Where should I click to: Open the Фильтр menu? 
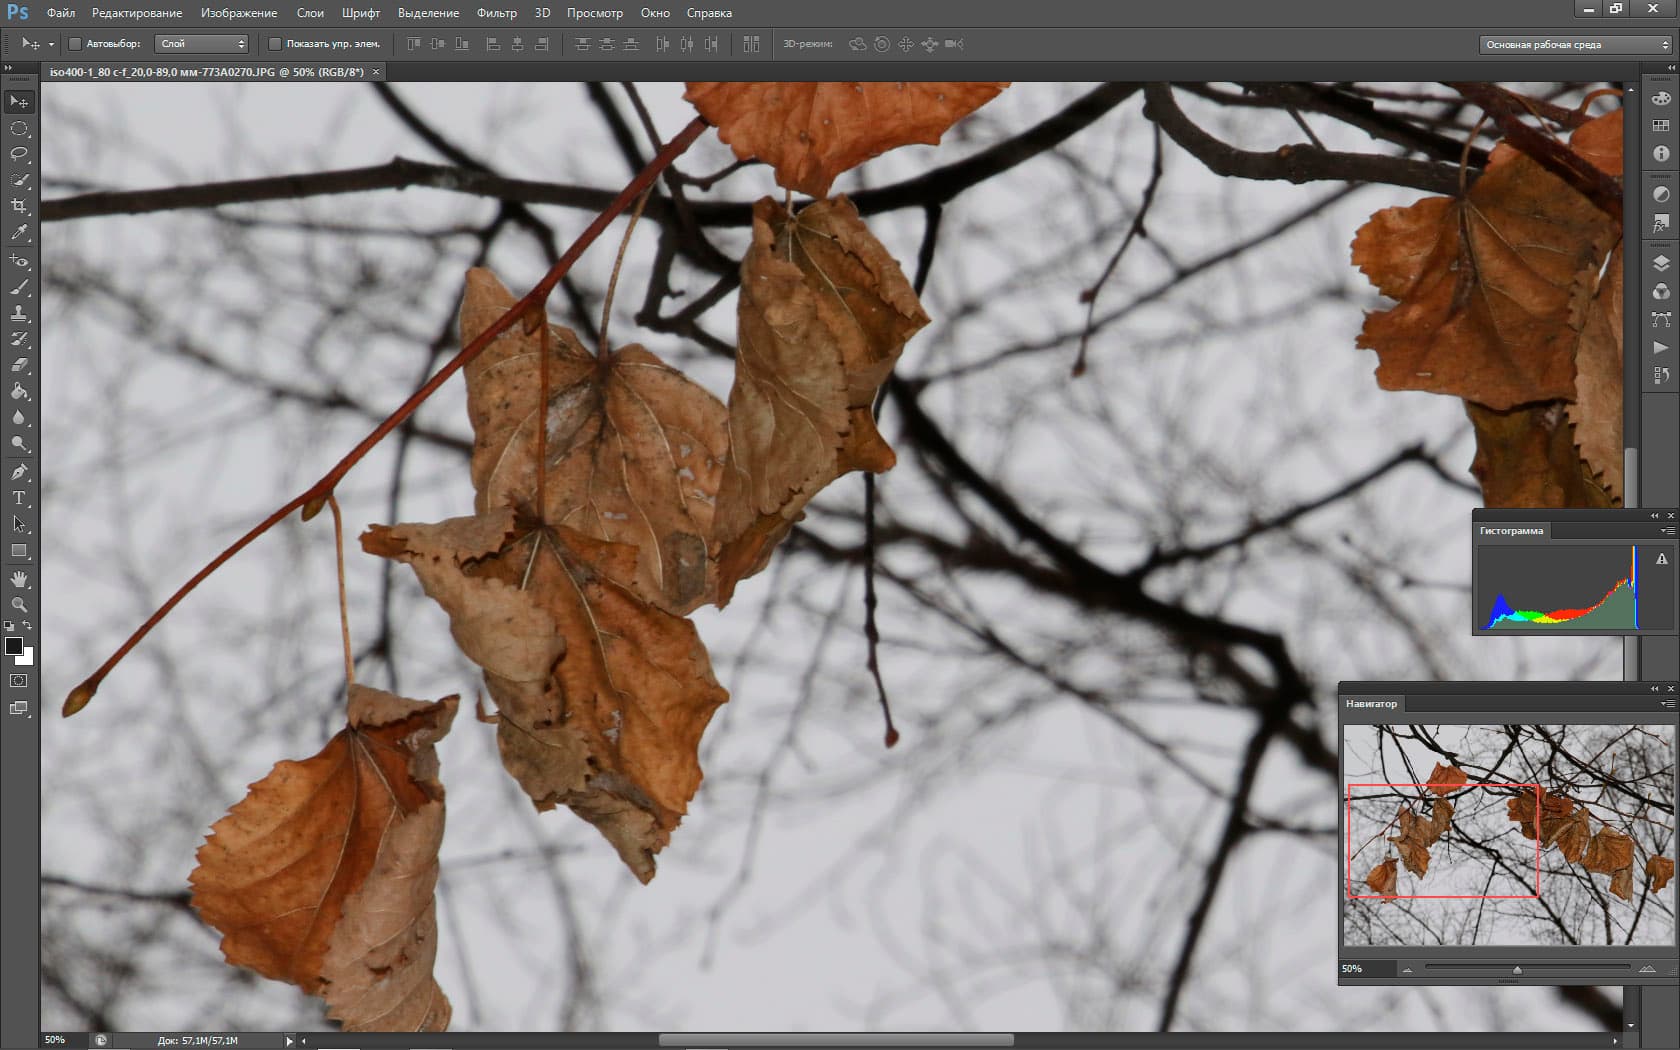tap(496, 13)
